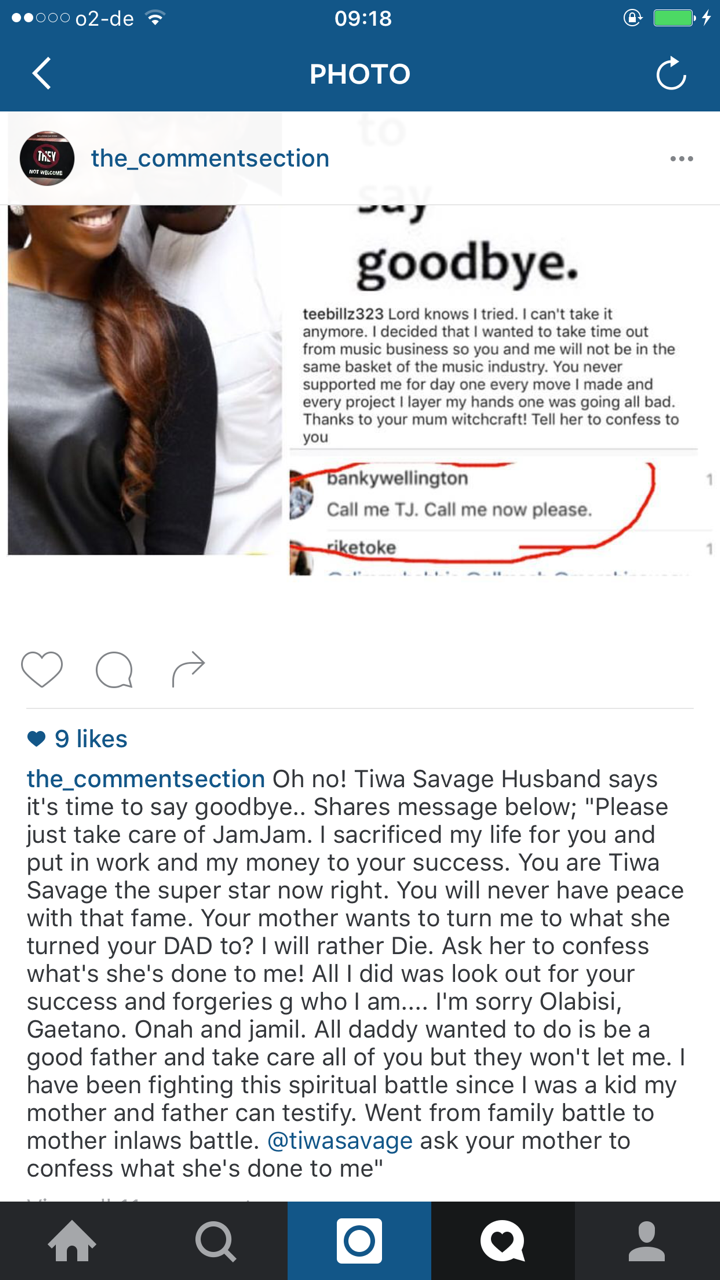Open comments with the speech bubble icon

click(x=114, y=670)
